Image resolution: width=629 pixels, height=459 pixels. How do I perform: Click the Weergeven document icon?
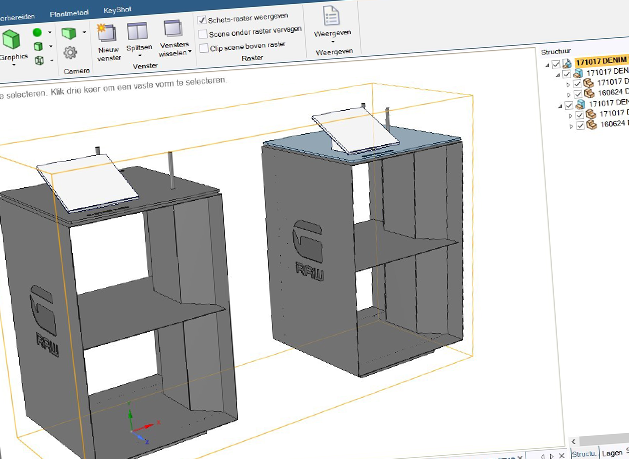click(x=331, y=16)
